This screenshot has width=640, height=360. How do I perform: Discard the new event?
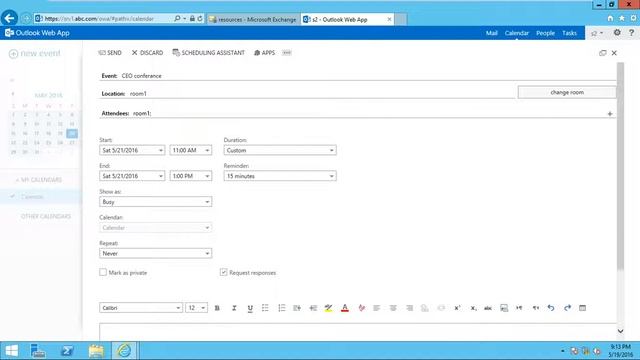pos(147,53)
